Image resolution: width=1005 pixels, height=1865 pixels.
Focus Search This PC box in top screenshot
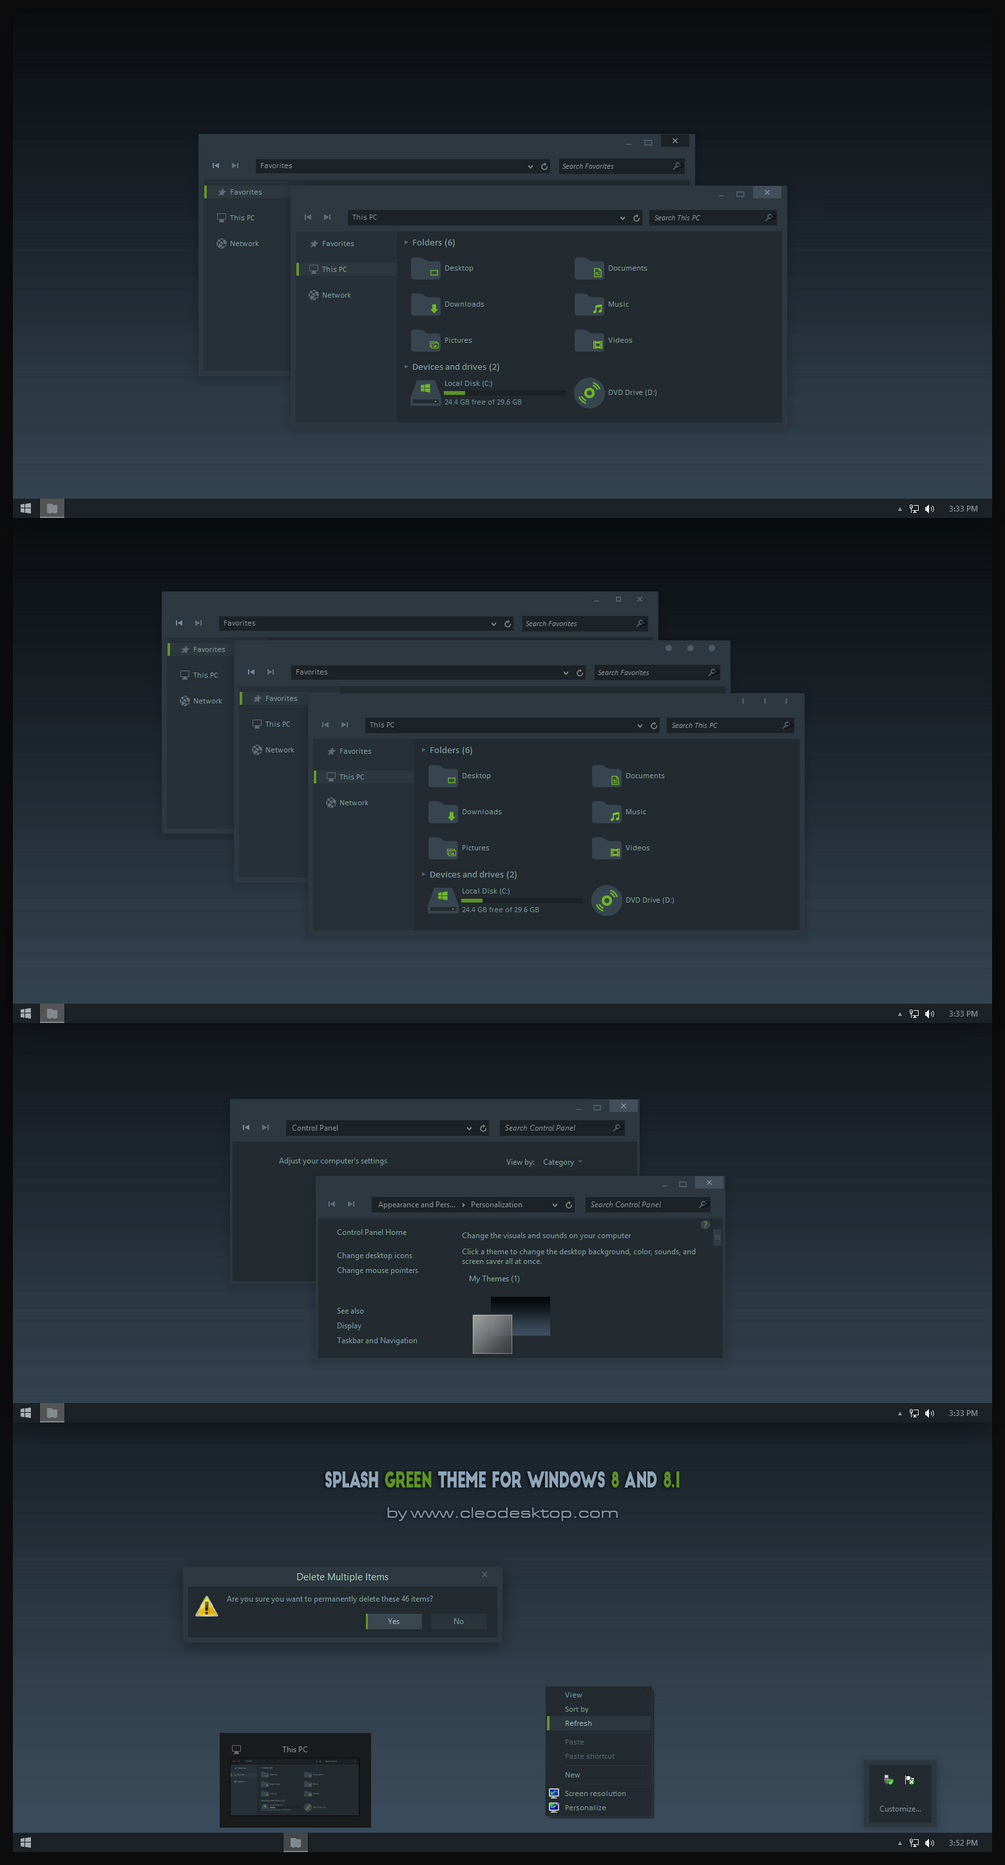714,218
